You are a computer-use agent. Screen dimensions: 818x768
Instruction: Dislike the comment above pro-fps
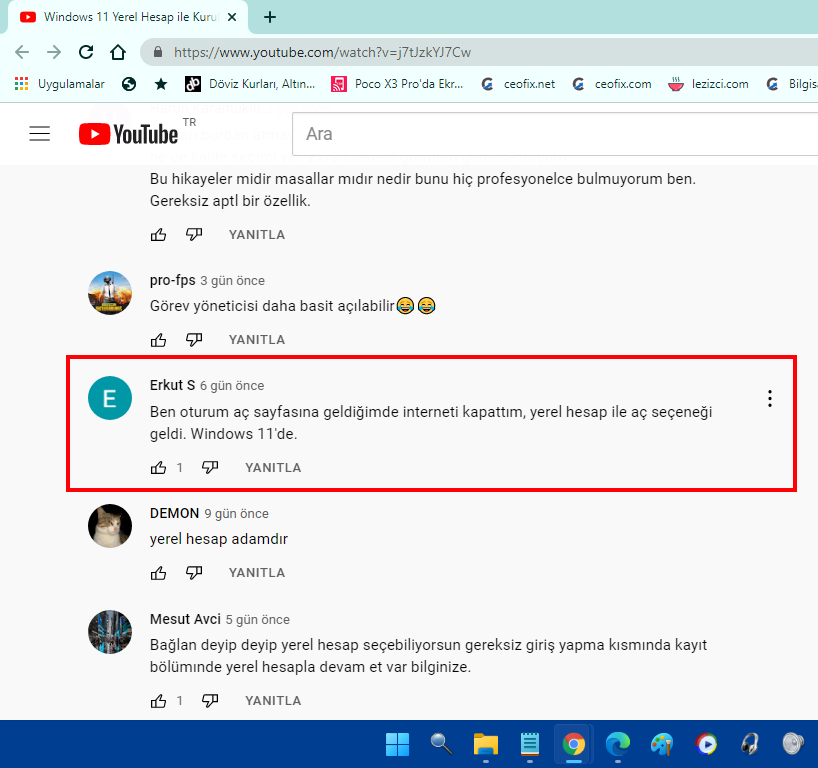194,235
